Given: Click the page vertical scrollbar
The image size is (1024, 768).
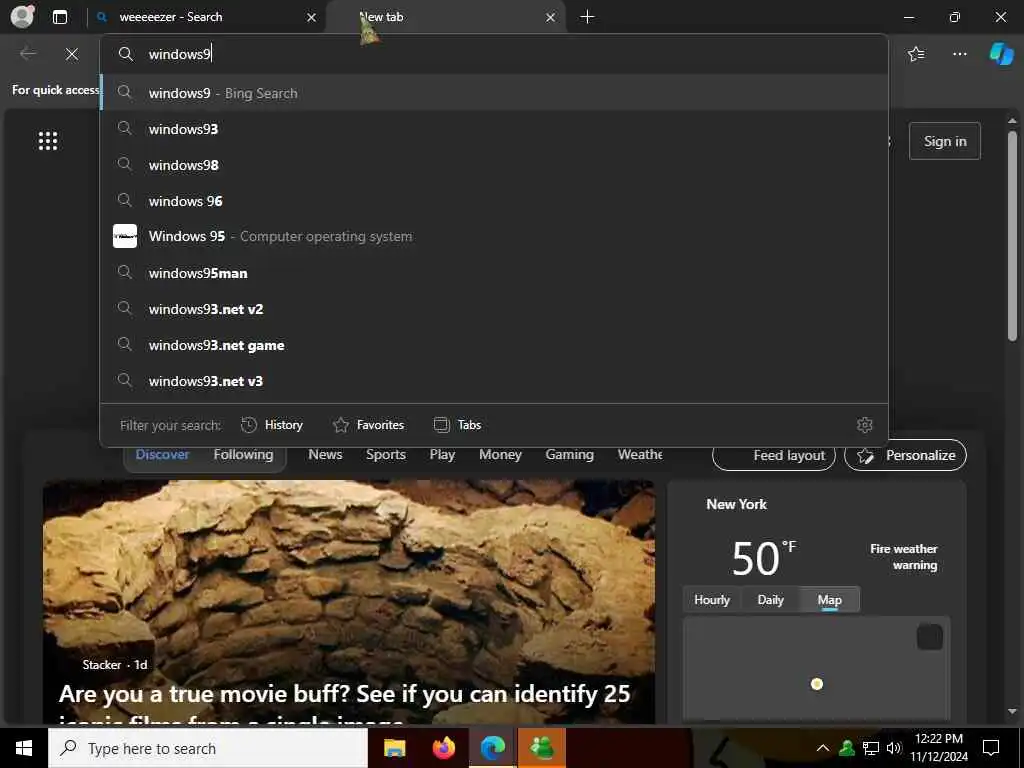Looking at the screenshot, I should 1012,235.
